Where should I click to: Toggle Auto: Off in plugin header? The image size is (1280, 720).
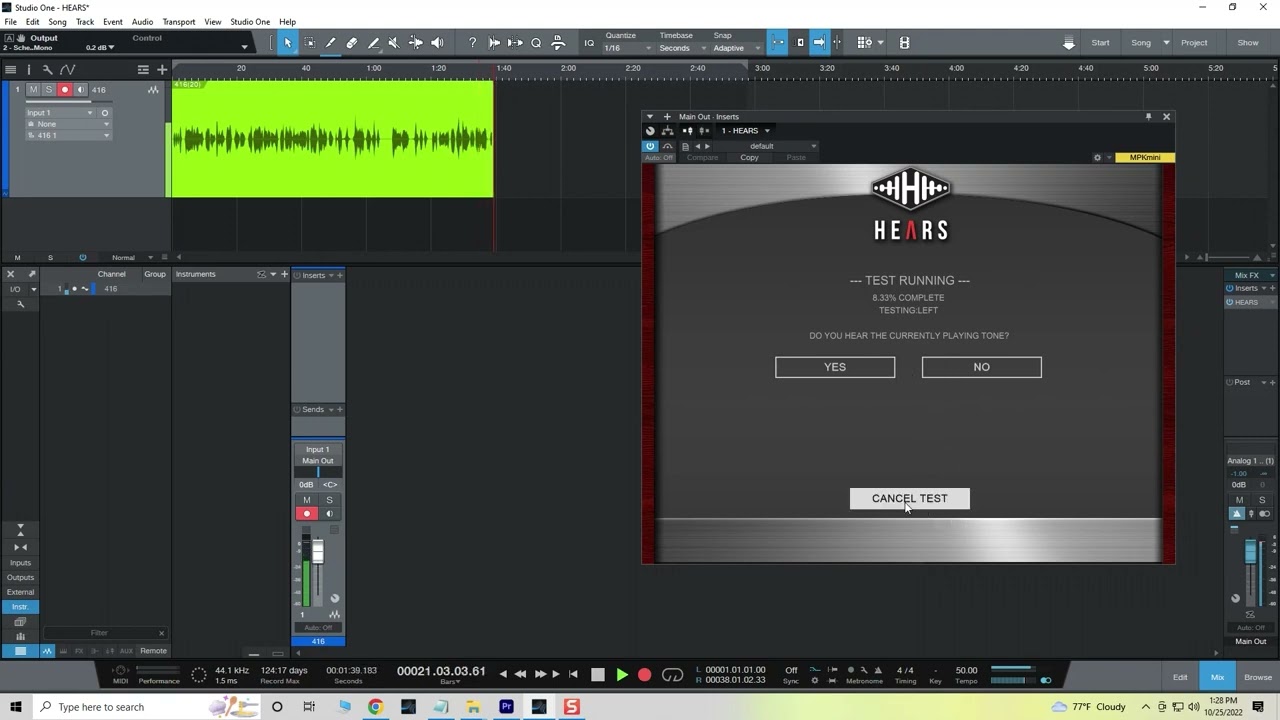pyautogui.click(x=659, y=158)
